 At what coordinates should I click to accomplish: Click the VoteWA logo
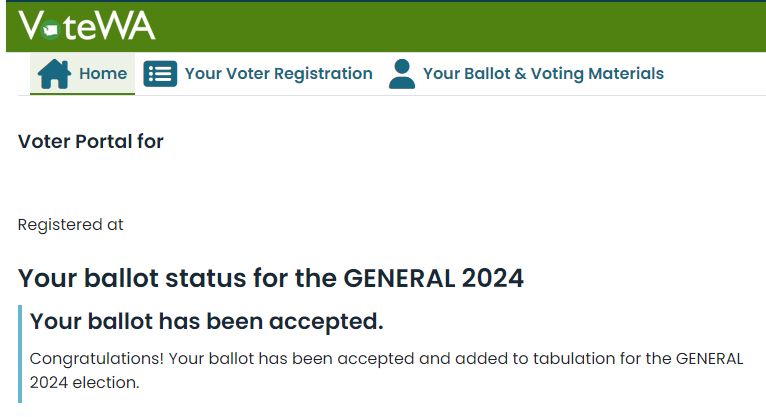[86, 26]
